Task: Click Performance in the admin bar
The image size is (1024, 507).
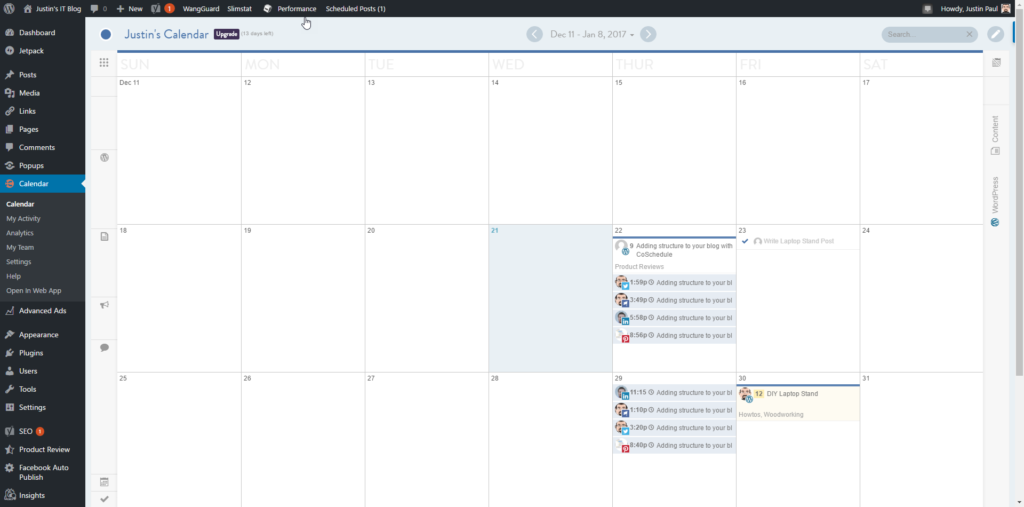Action: (290, 8)
